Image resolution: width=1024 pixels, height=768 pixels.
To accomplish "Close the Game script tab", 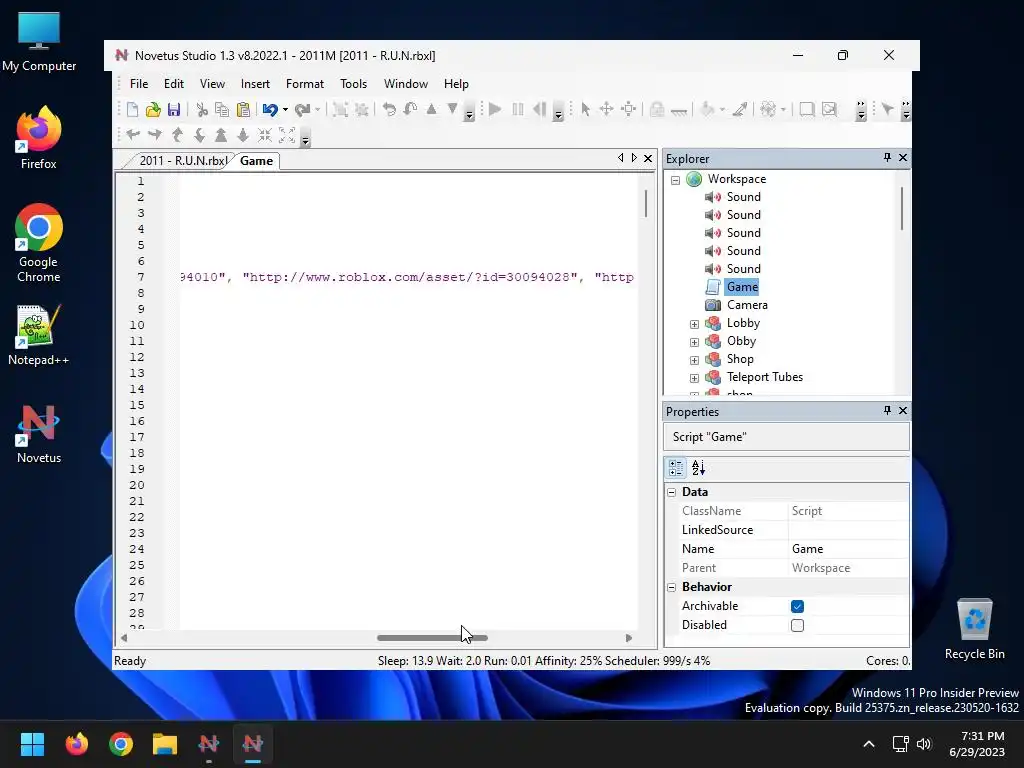I will pos(648,158).
